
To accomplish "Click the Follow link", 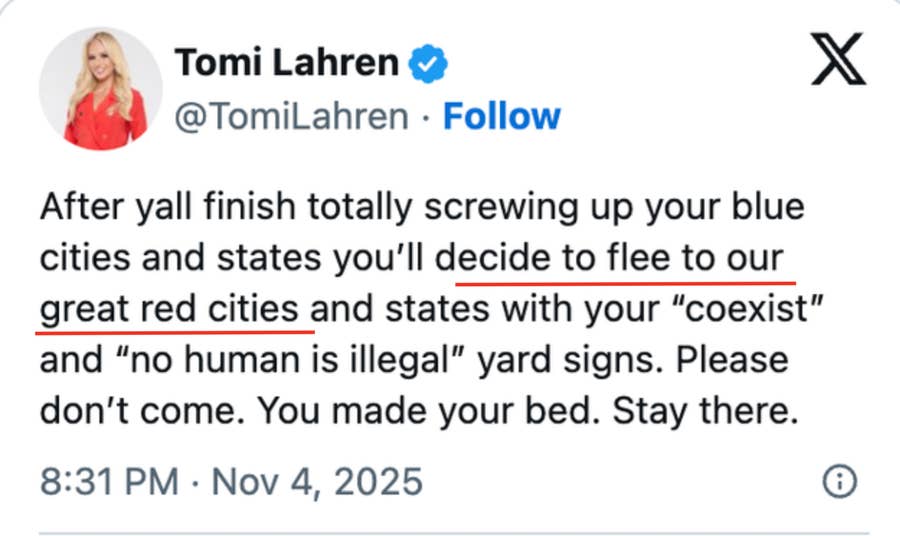I will pyautogui.click(x=502, y=117).
